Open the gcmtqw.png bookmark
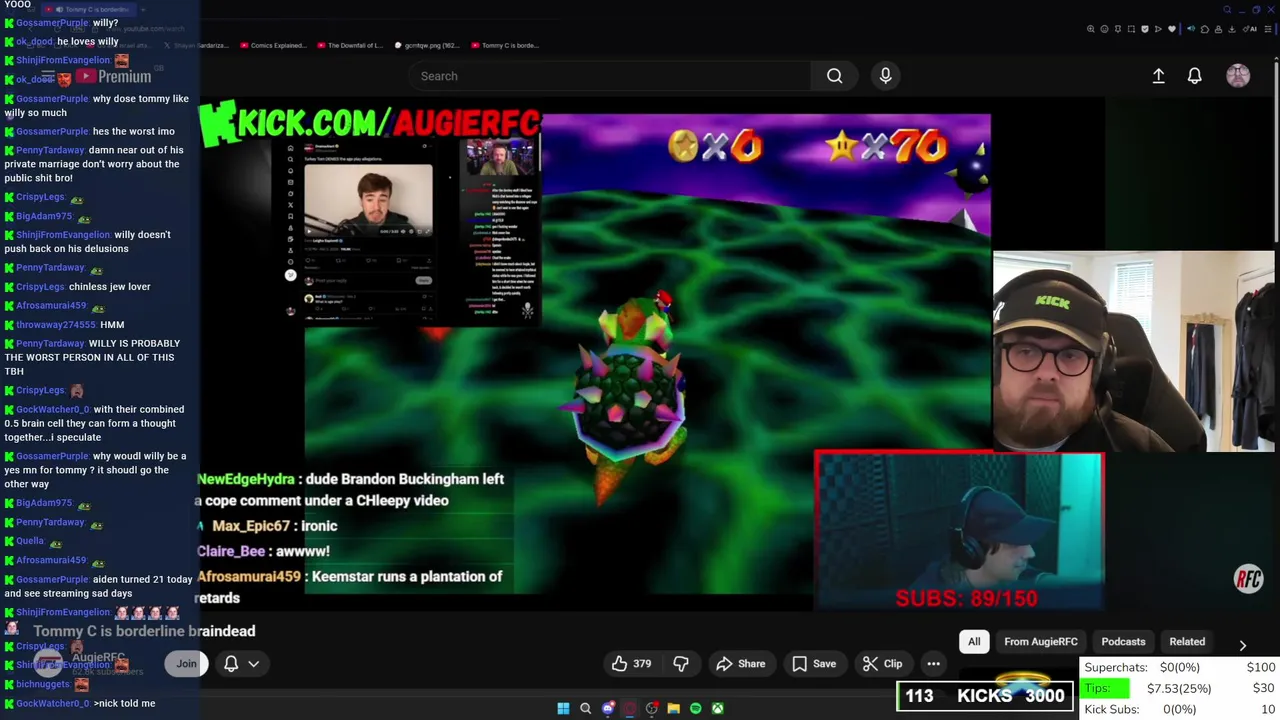 pos(427,45)
